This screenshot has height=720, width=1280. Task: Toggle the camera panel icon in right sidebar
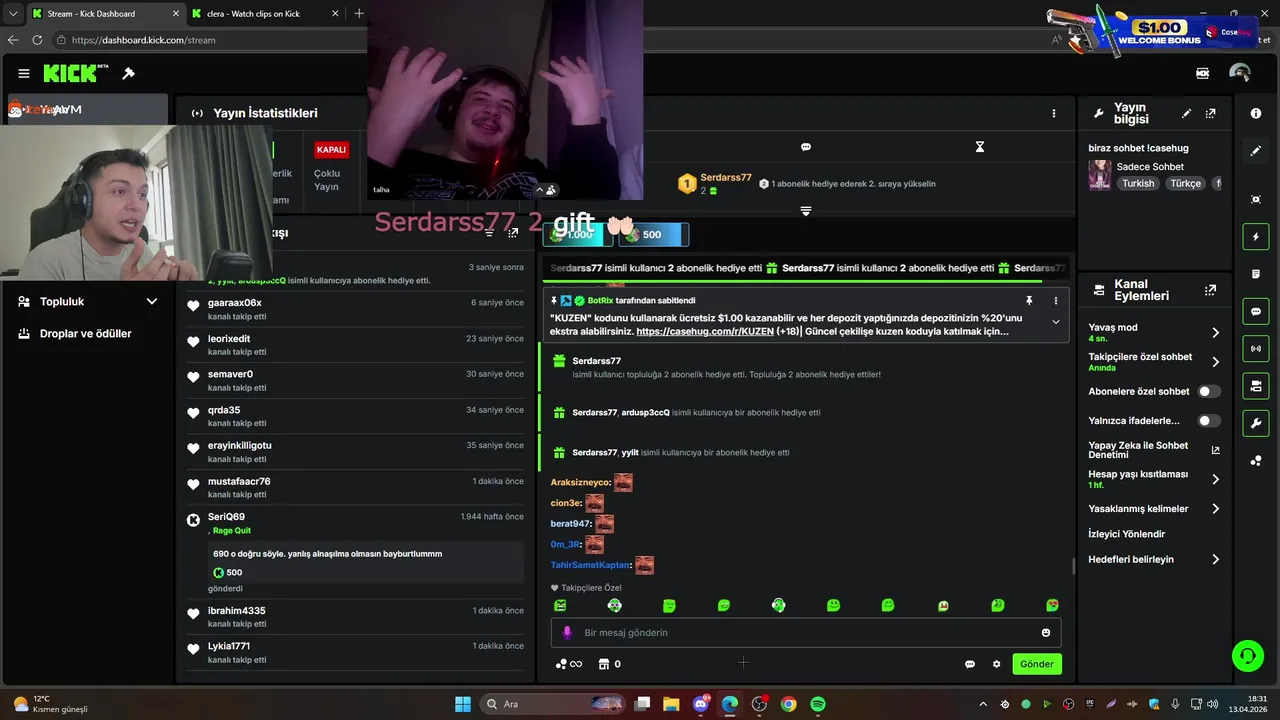(1256, 386)
